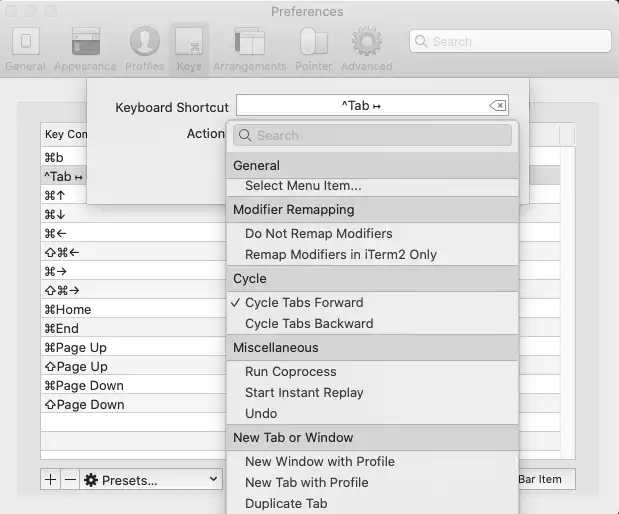Choose New Tab with Profile
Image resolution: width=619 pixels, height=514 pixels.
[x=372, y=482]
